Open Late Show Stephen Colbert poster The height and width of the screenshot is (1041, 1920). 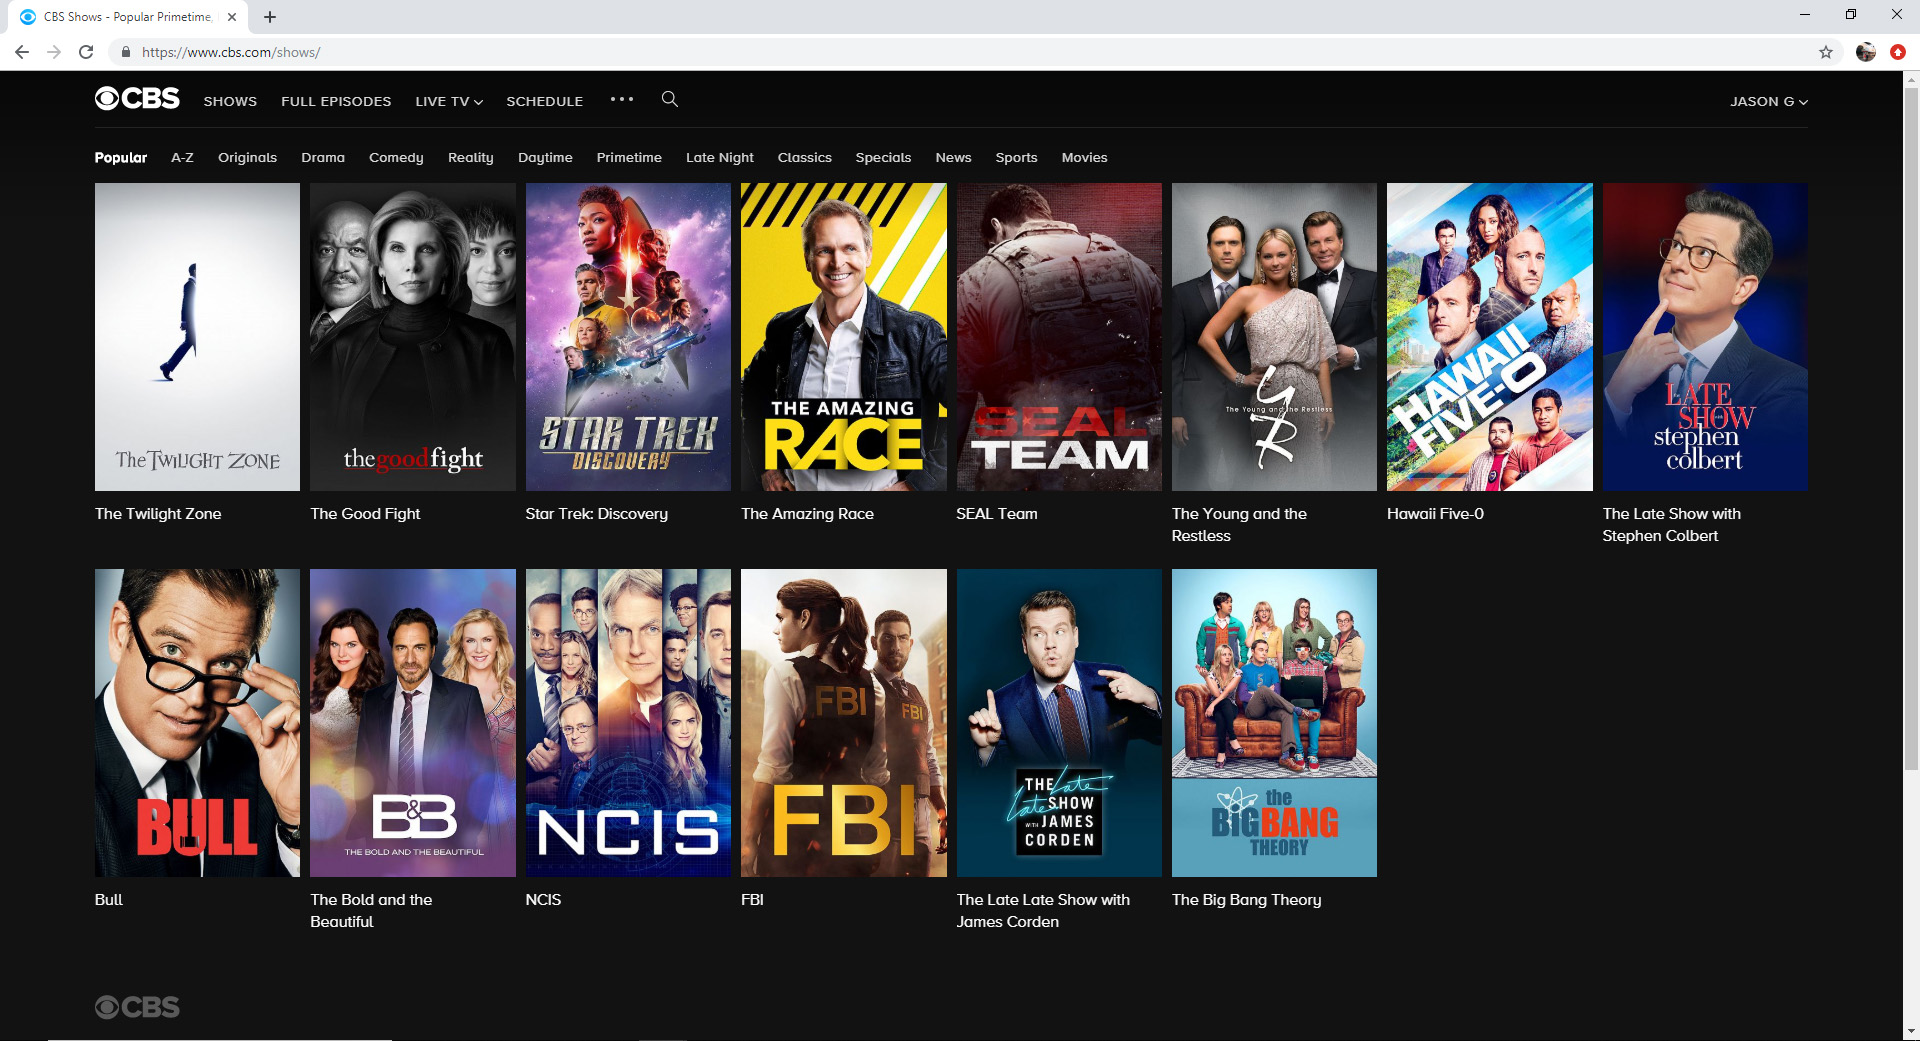coord(1705,337)
